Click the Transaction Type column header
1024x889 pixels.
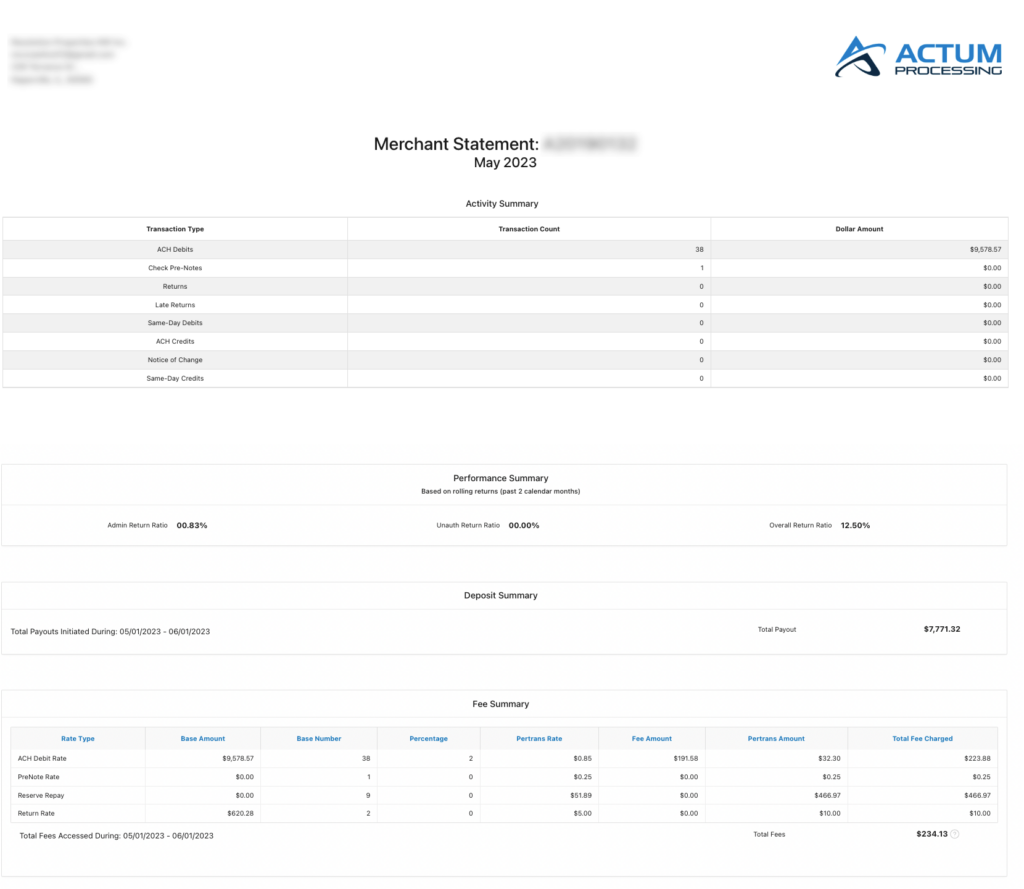coord(175,229)
